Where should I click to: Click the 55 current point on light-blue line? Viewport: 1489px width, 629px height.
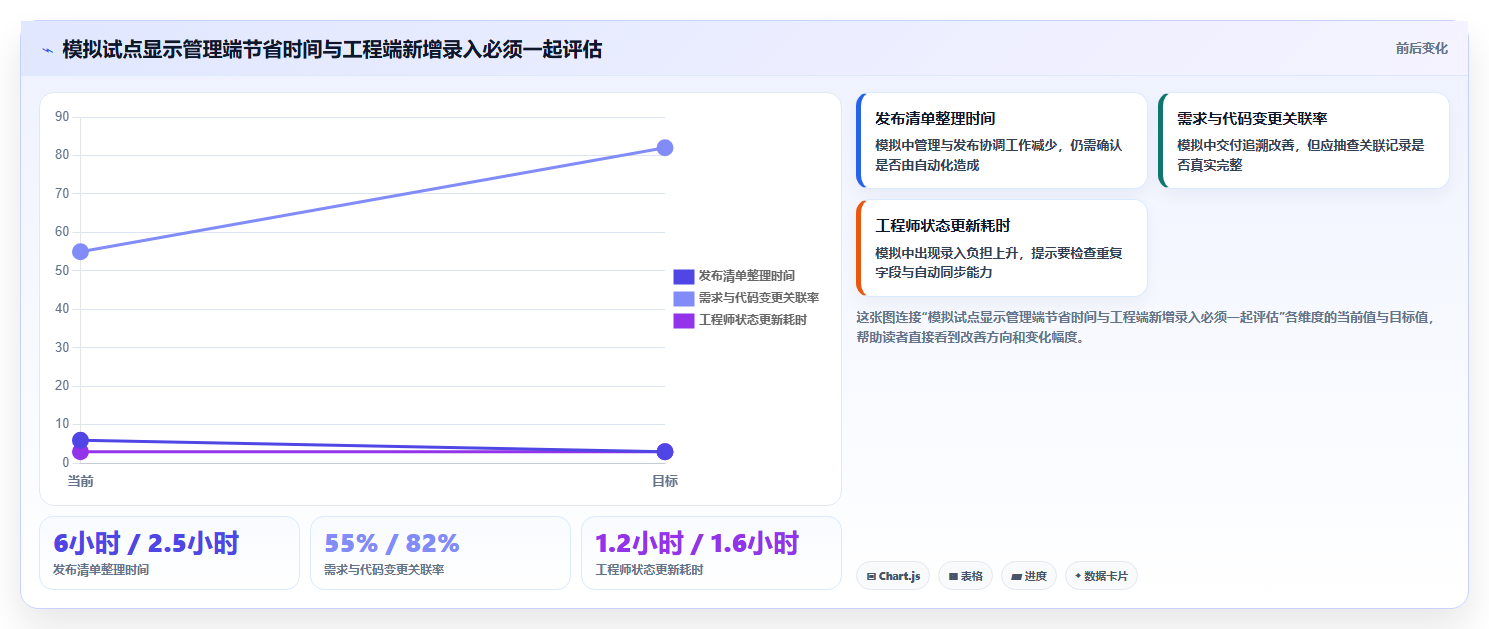[x=81, y=251]
